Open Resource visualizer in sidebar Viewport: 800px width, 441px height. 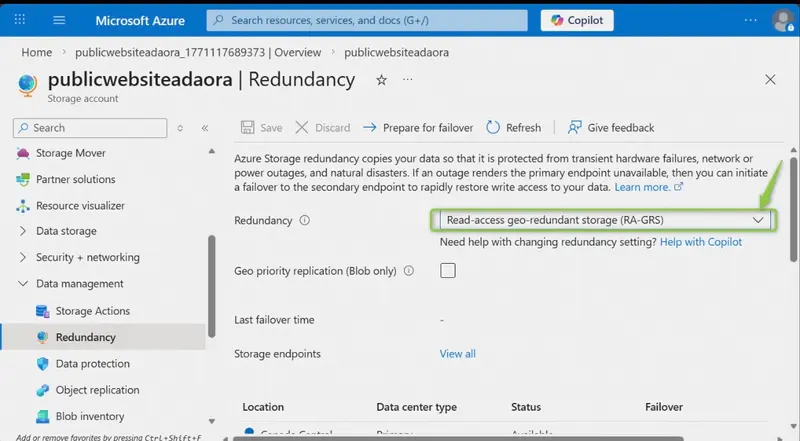tap(80, 206)
